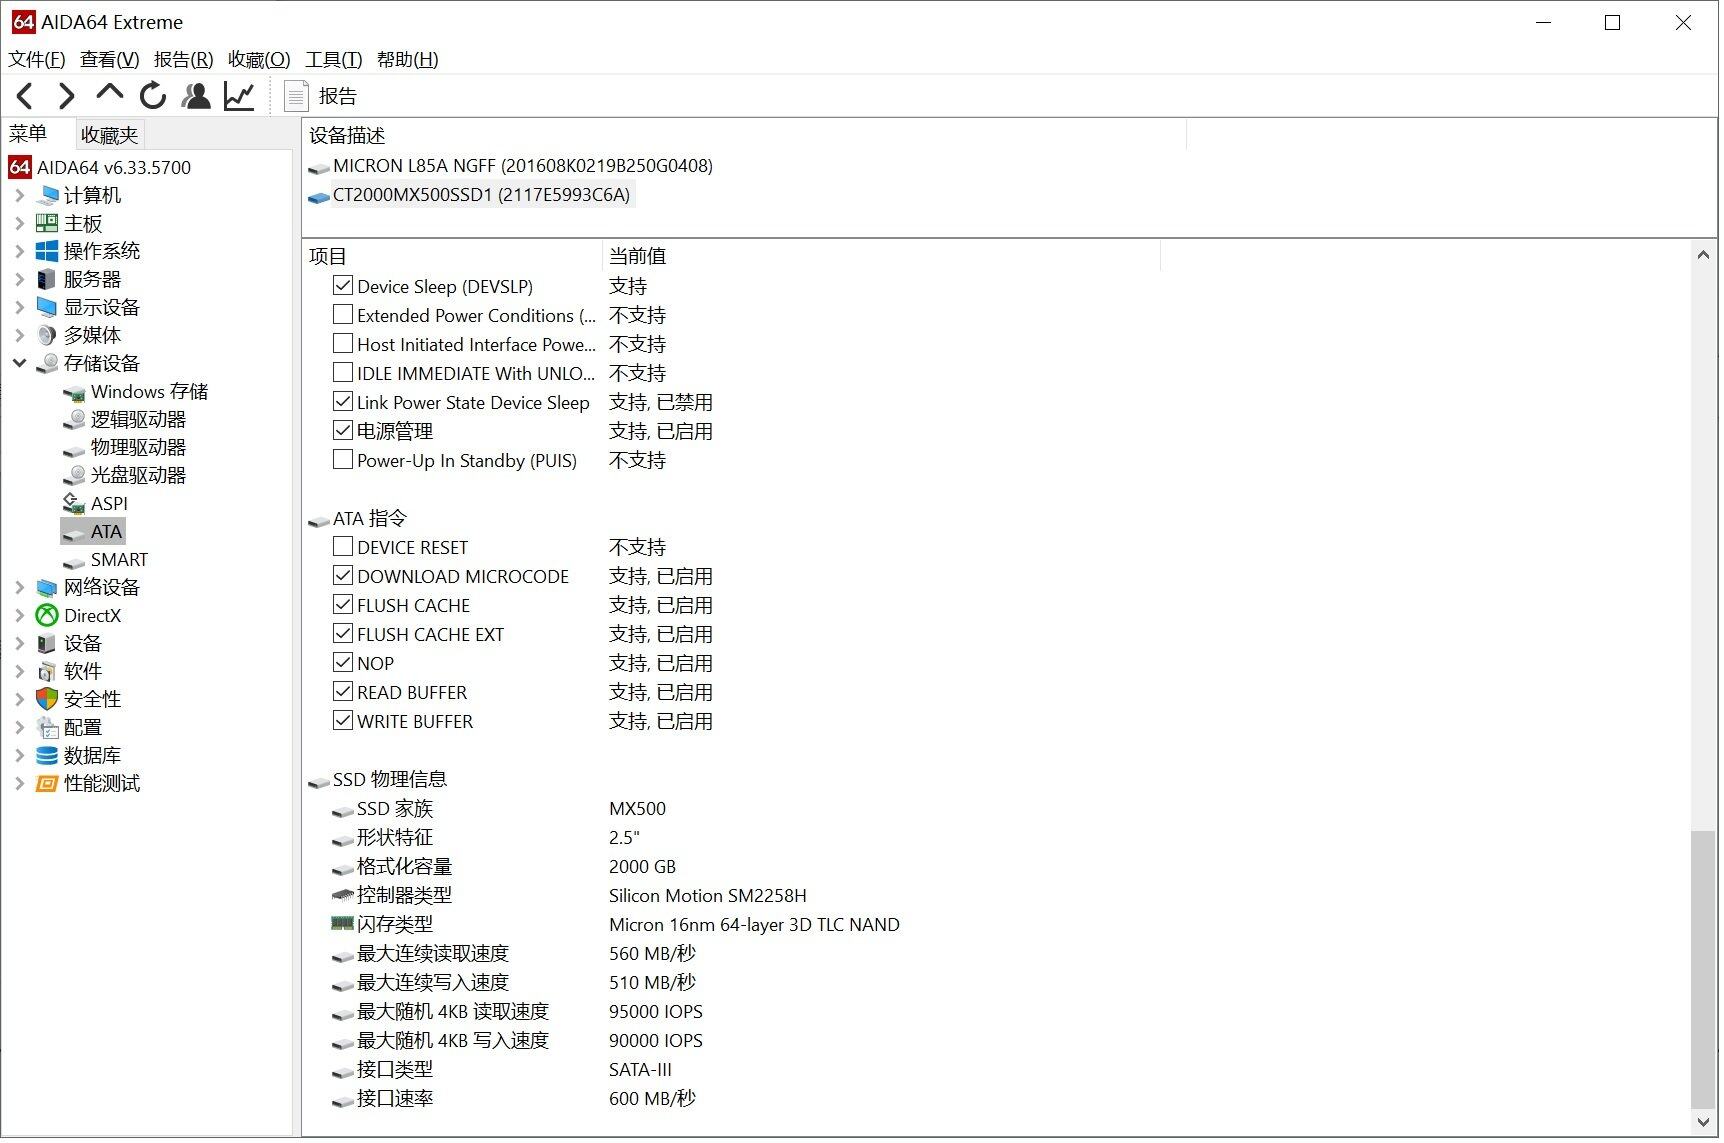The width and height of the screenshot is (1724, 1143).
Task: Expand the 操作系统 tree node
Action: coord(19,251)
